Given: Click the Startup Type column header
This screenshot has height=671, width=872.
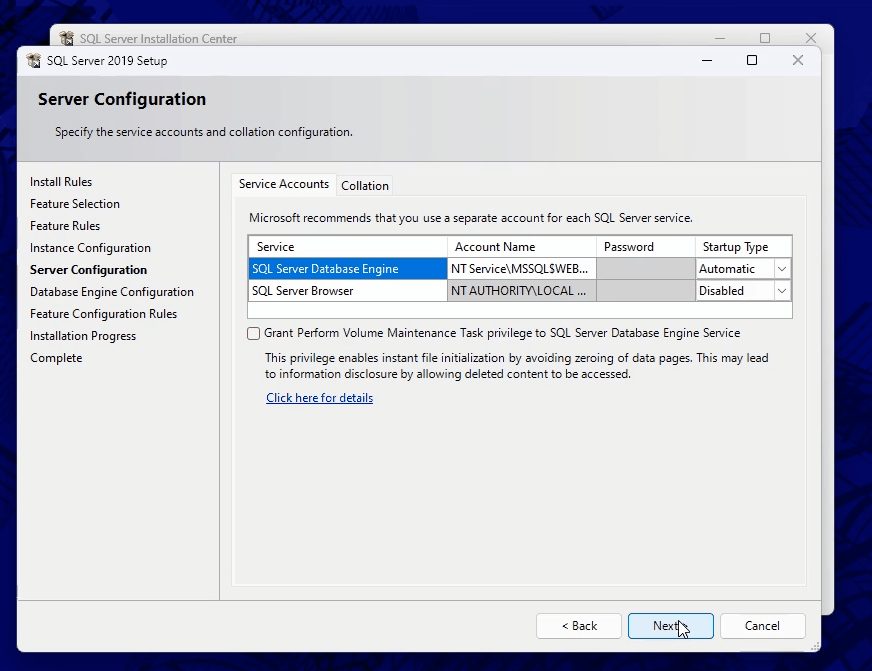Looking at the screenshot, I should [x=735, y=247].
